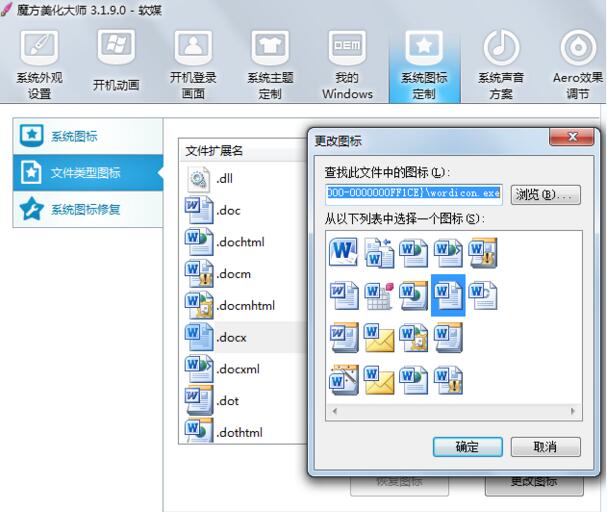Click the 更改图标 button behind the dialog
Viewport: 607px width, 512px height.
534,484
